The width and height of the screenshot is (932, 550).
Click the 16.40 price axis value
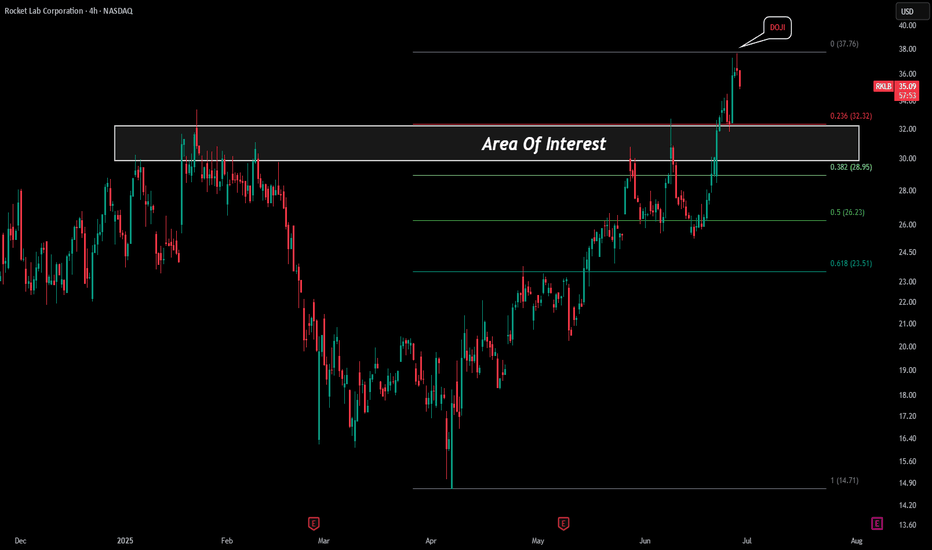907,439
